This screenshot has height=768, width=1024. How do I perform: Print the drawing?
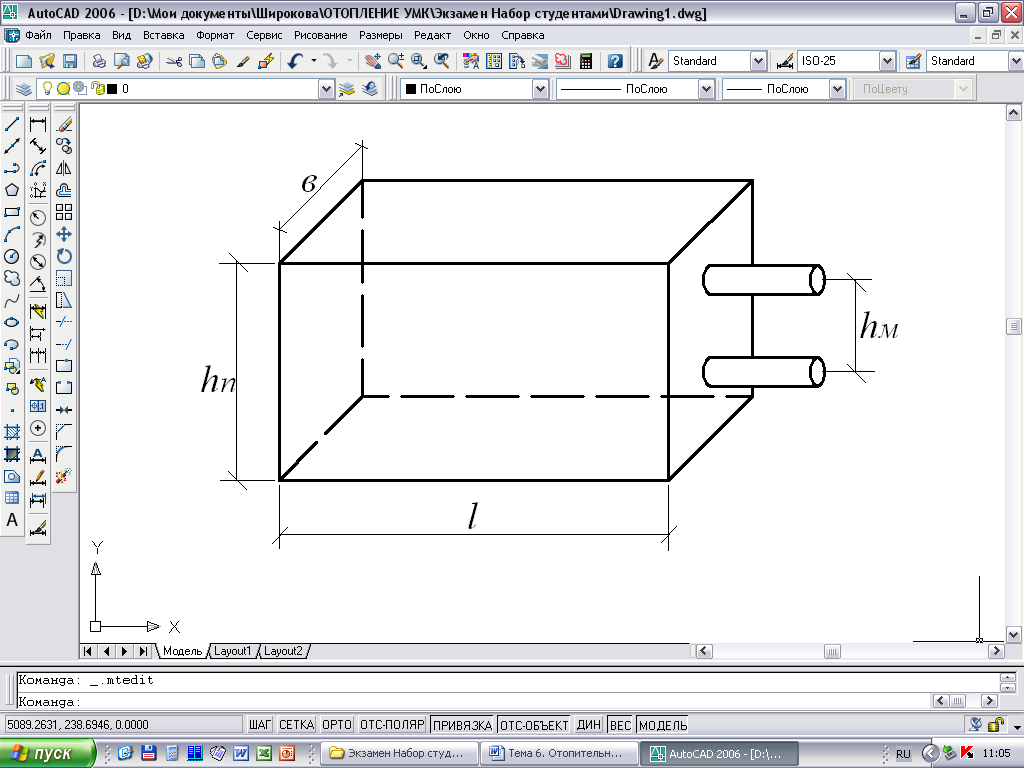coord(99,61)
